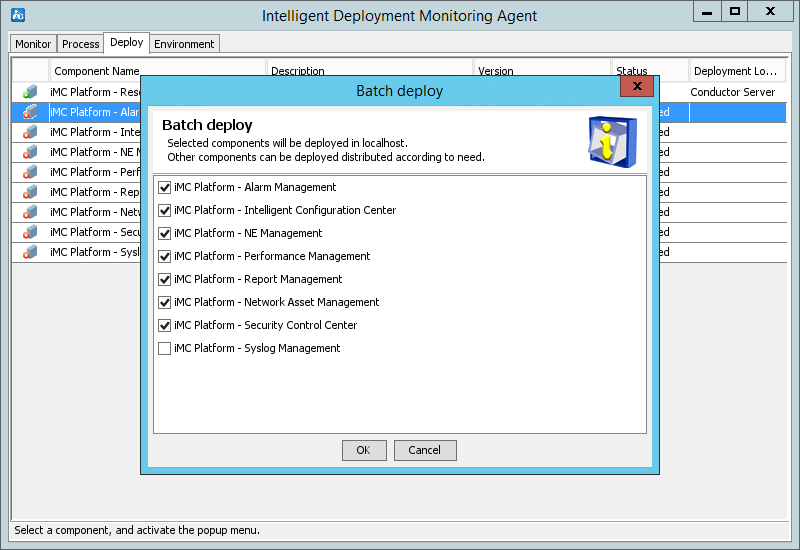This screenshot has width=800, height=550.
Task: Switch to the Monitor tab
Action: (33, 44)
